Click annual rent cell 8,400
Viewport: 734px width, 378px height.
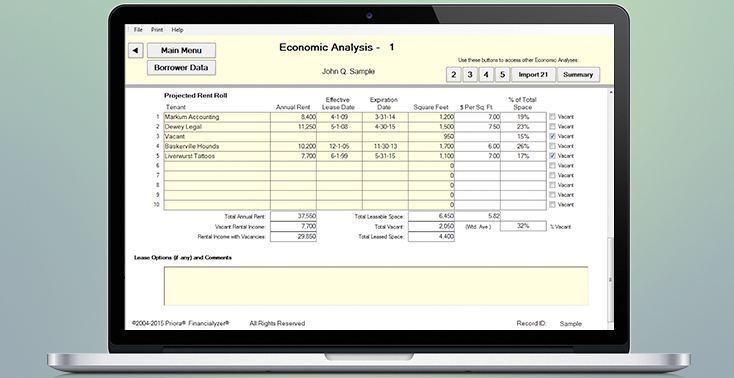[294, 117]
